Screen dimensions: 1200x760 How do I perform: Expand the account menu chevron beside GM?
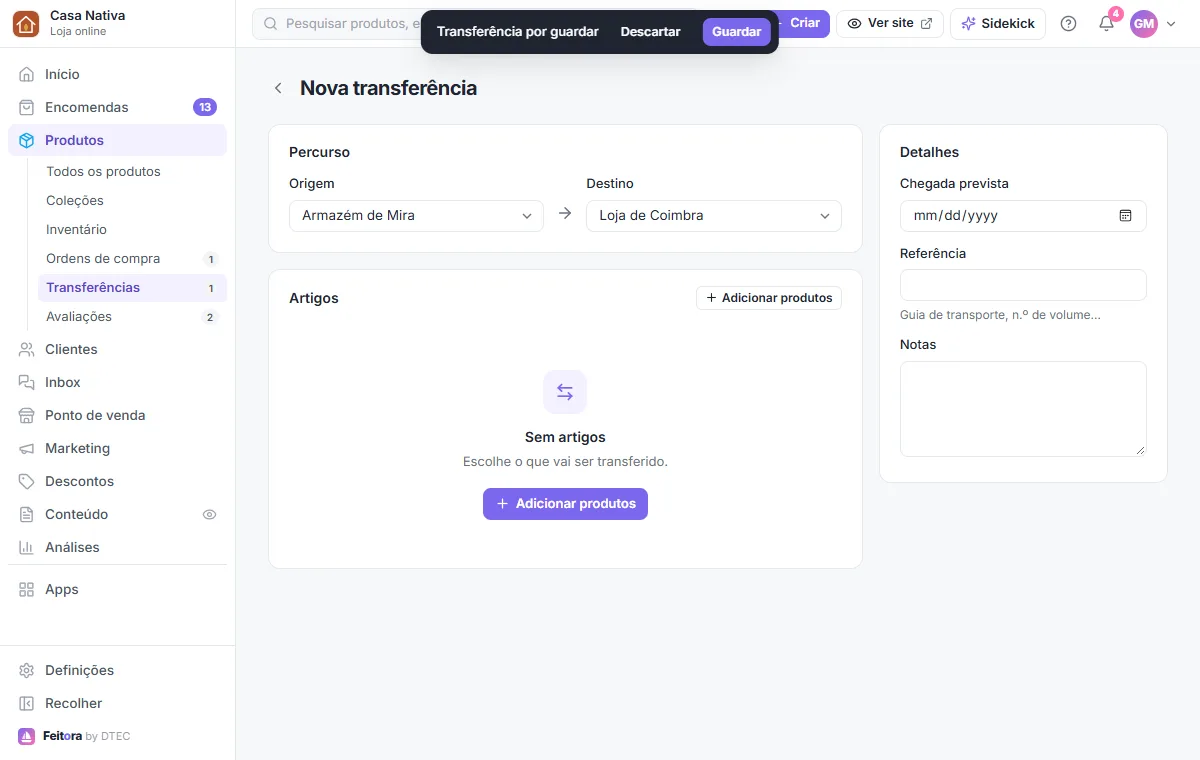point(1171,23)
